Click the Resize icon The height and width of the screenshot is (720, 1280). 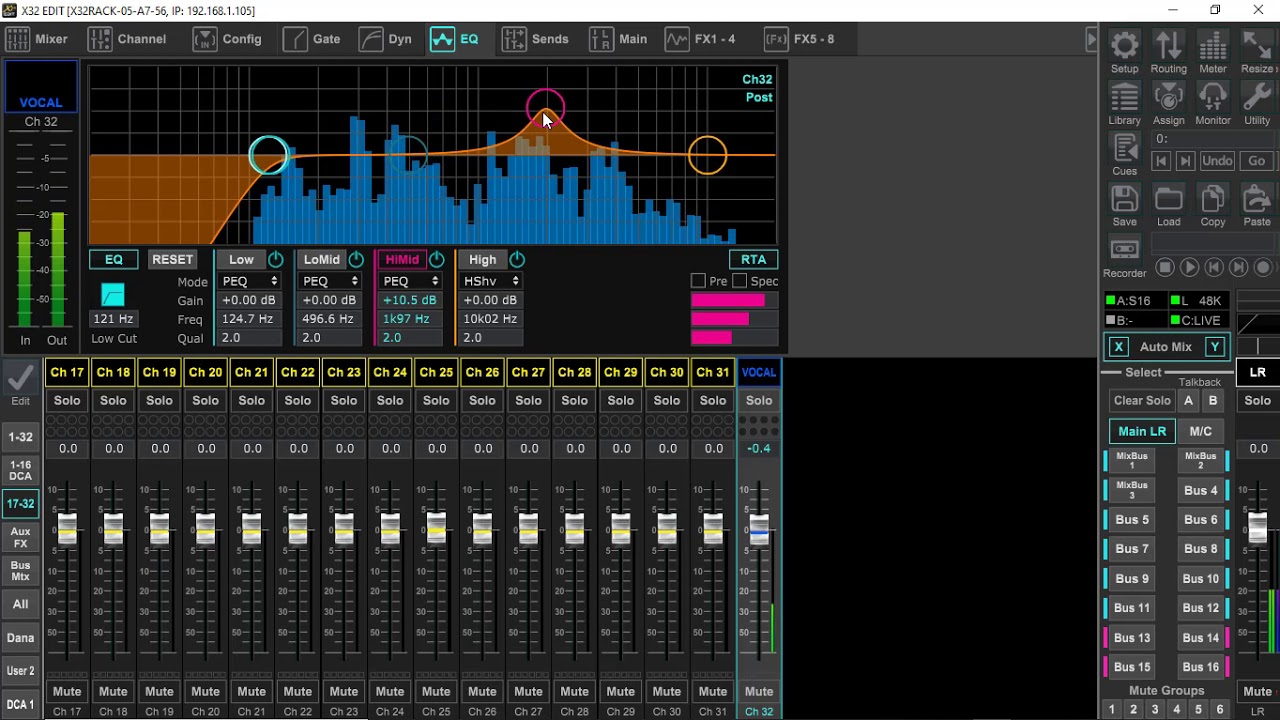[1257, 46]
